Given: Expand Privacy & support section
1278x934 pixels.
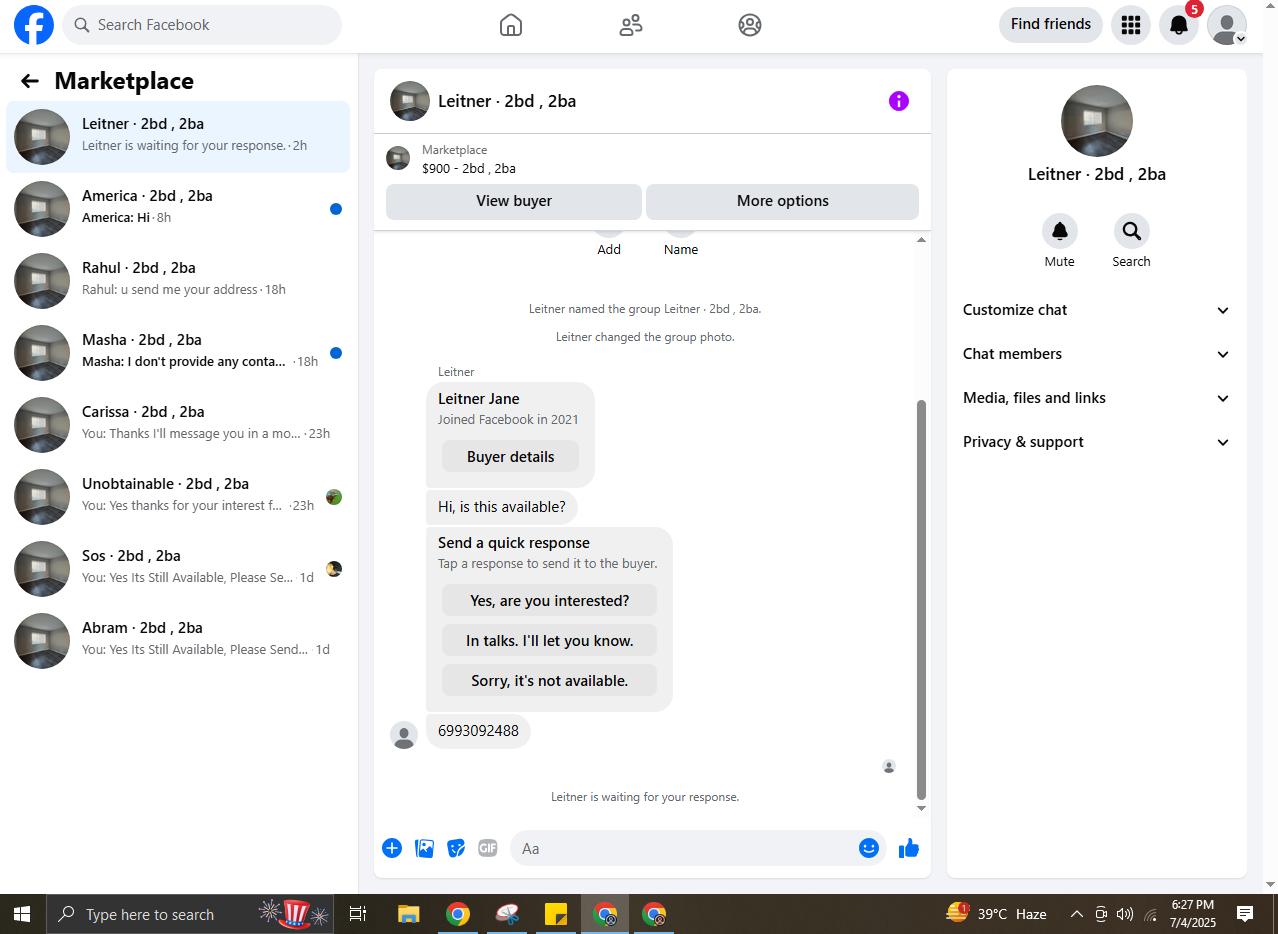Looking at the screenshot, I should coord(1097,442).
